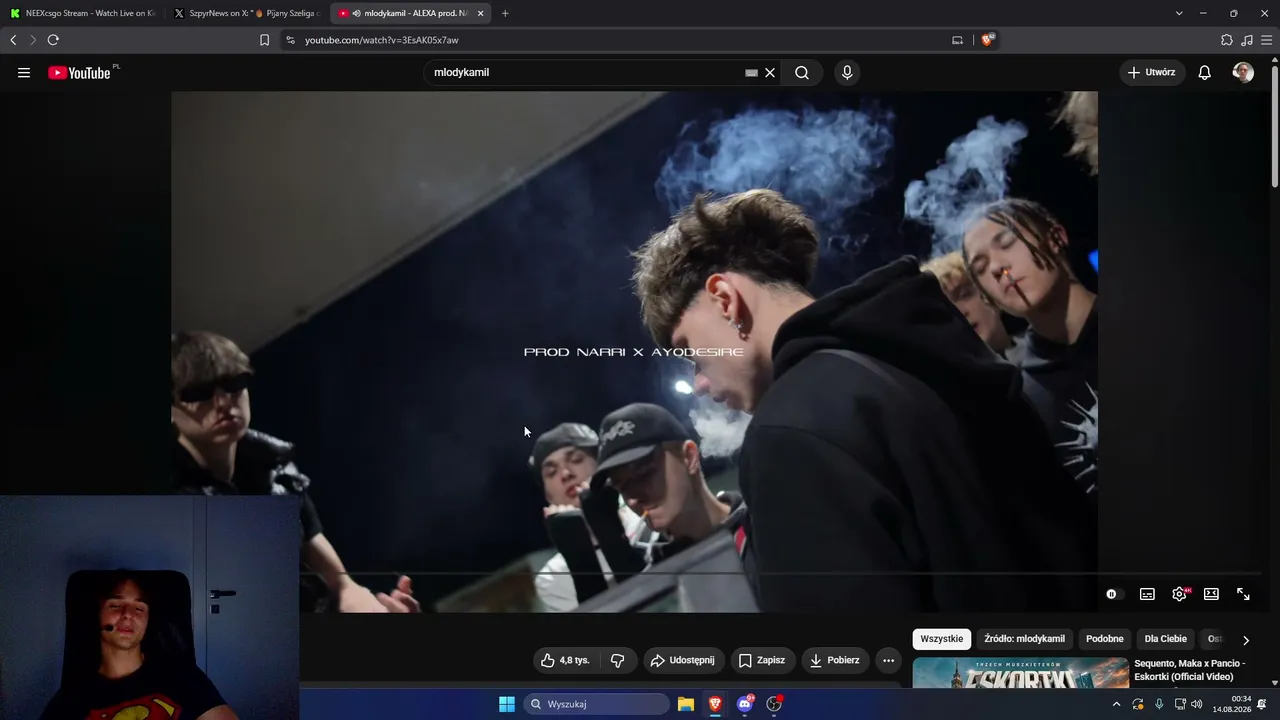The image size is (1280, 720).
Task: Show hidden tray icons chevron
Action: [1116, 704]
